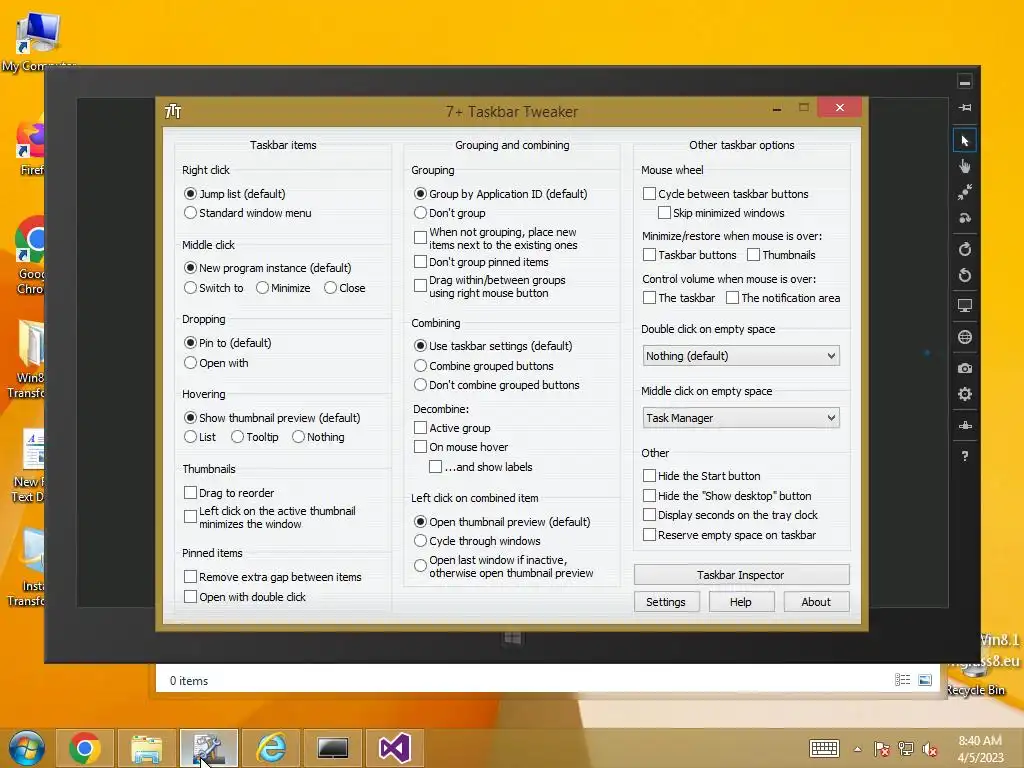Check Don't group pinned items
Viewport: 1024px width, 768px height.
click(481, 262)
